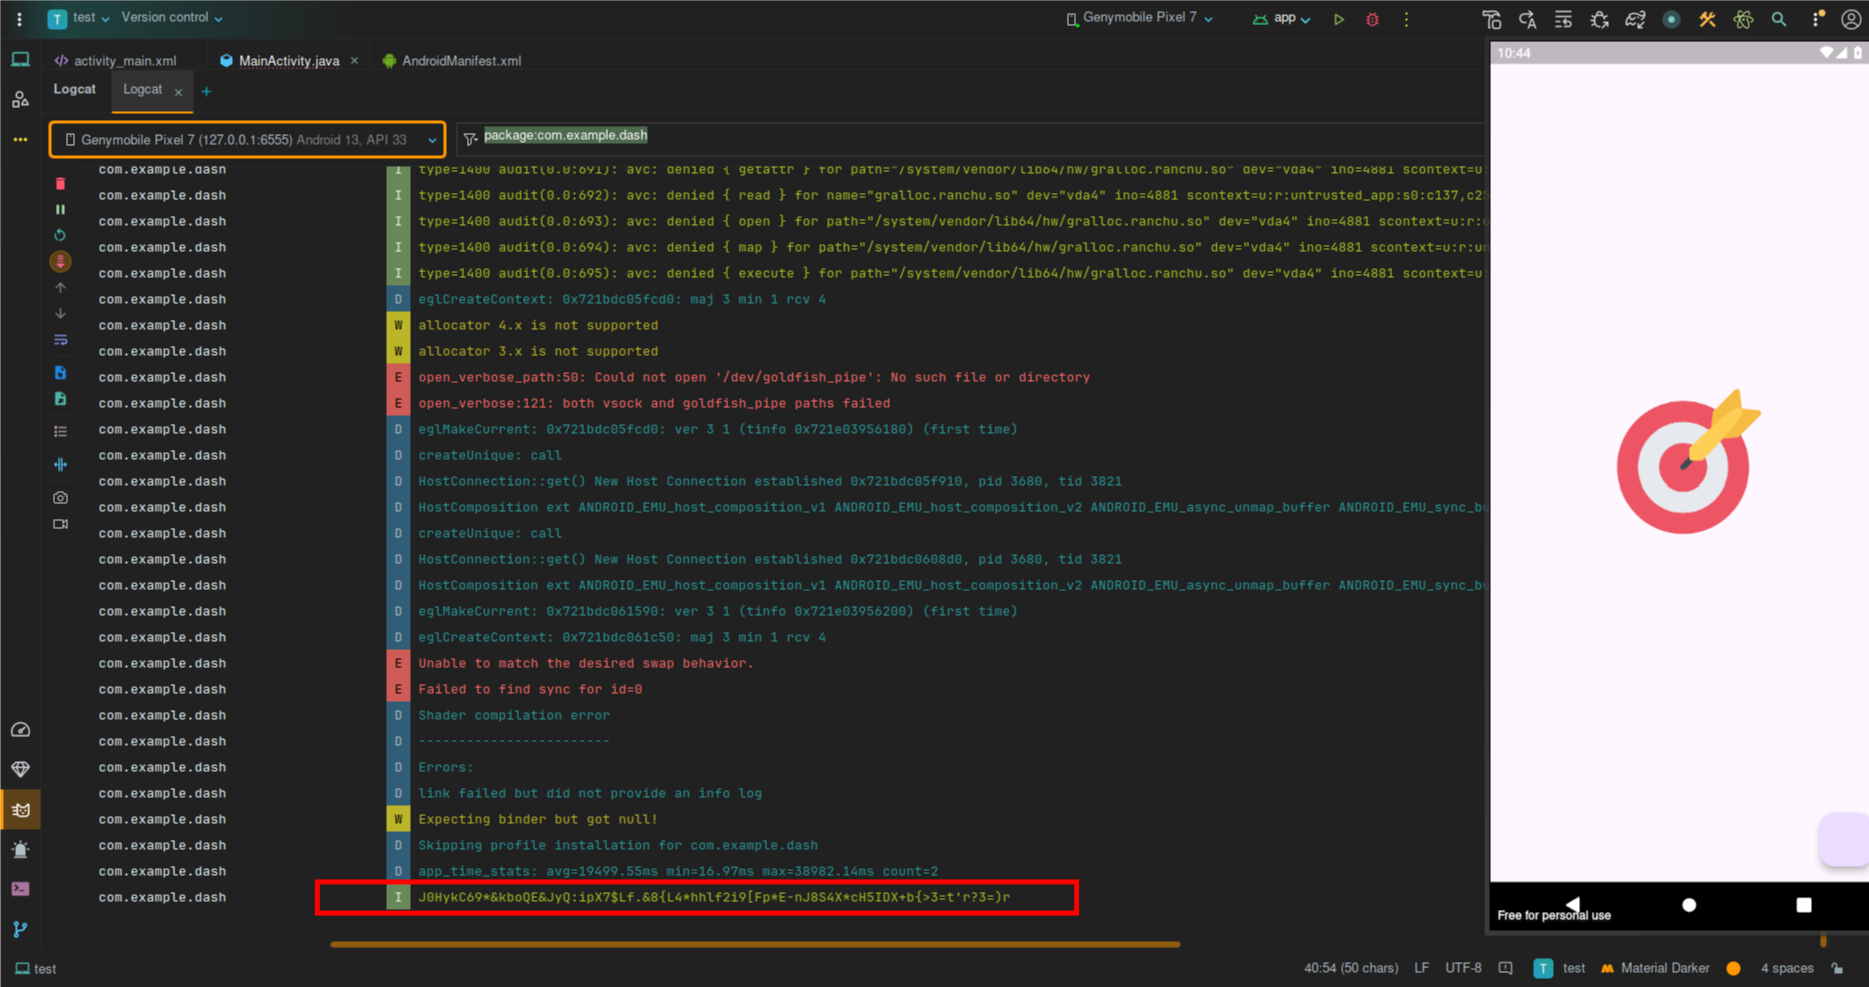Open the Material Darker theme selector

(x=1656, y=968)
